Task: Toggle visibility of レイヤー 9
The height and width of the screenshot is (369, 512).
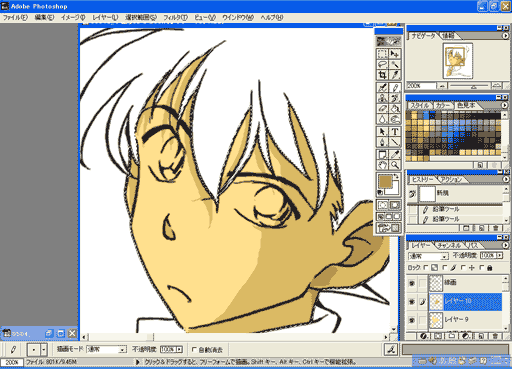Action: 412,320
